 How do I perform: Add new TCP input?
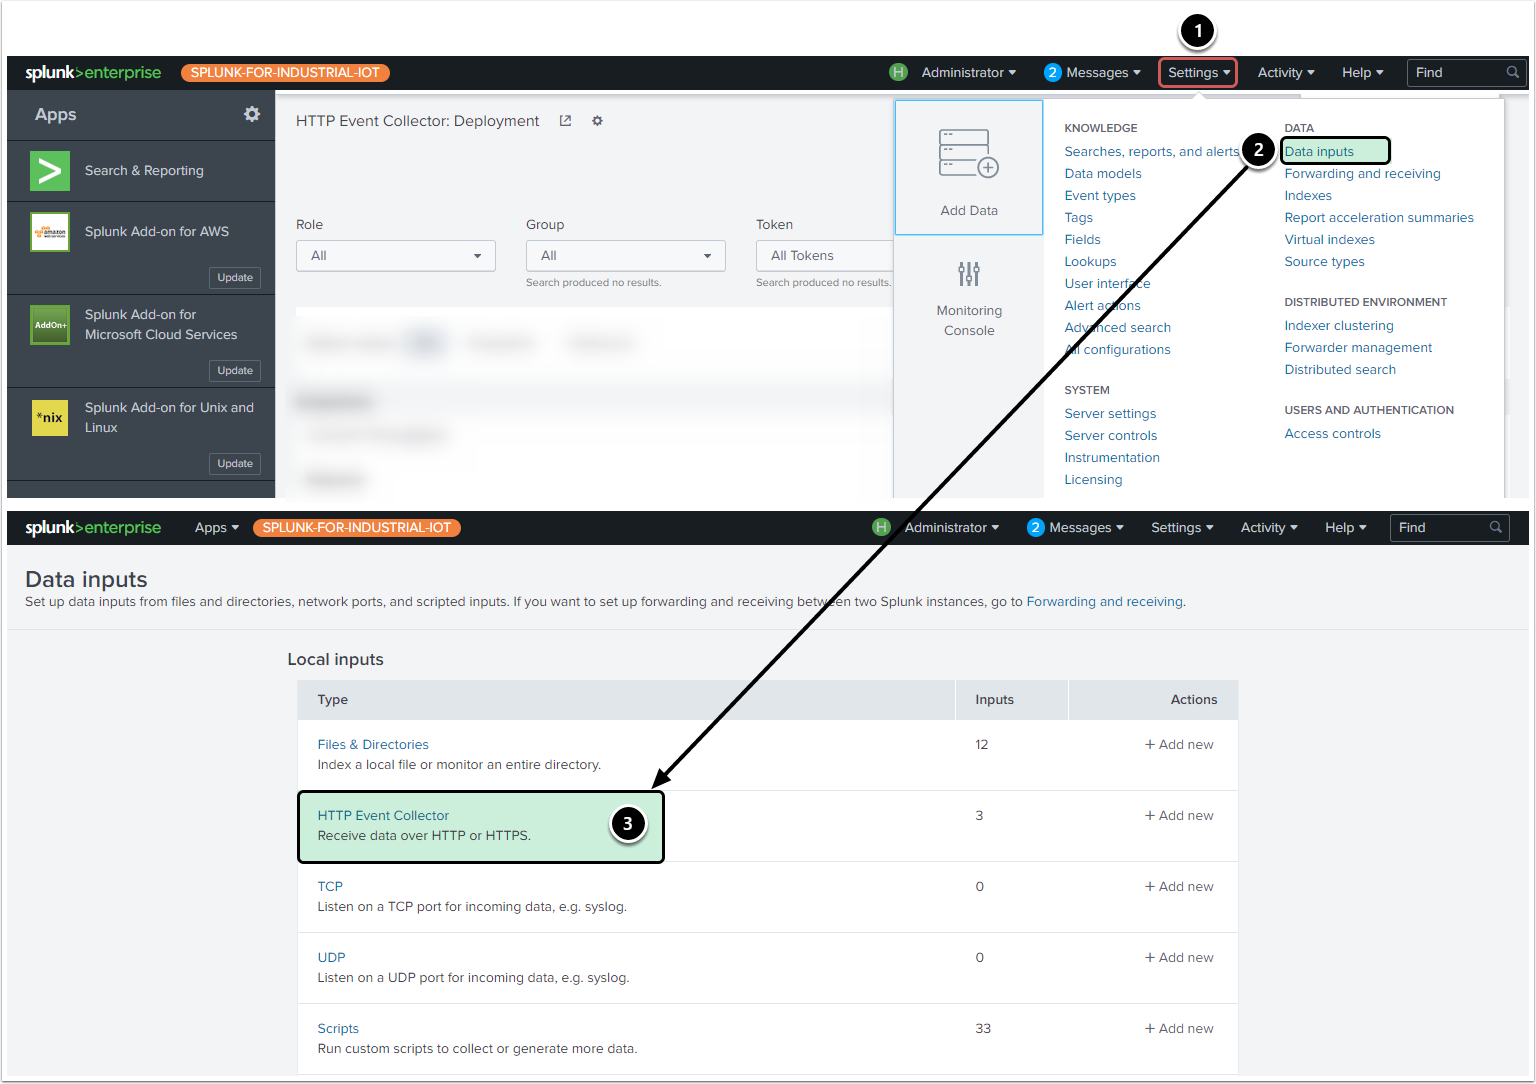point(1179,887)
